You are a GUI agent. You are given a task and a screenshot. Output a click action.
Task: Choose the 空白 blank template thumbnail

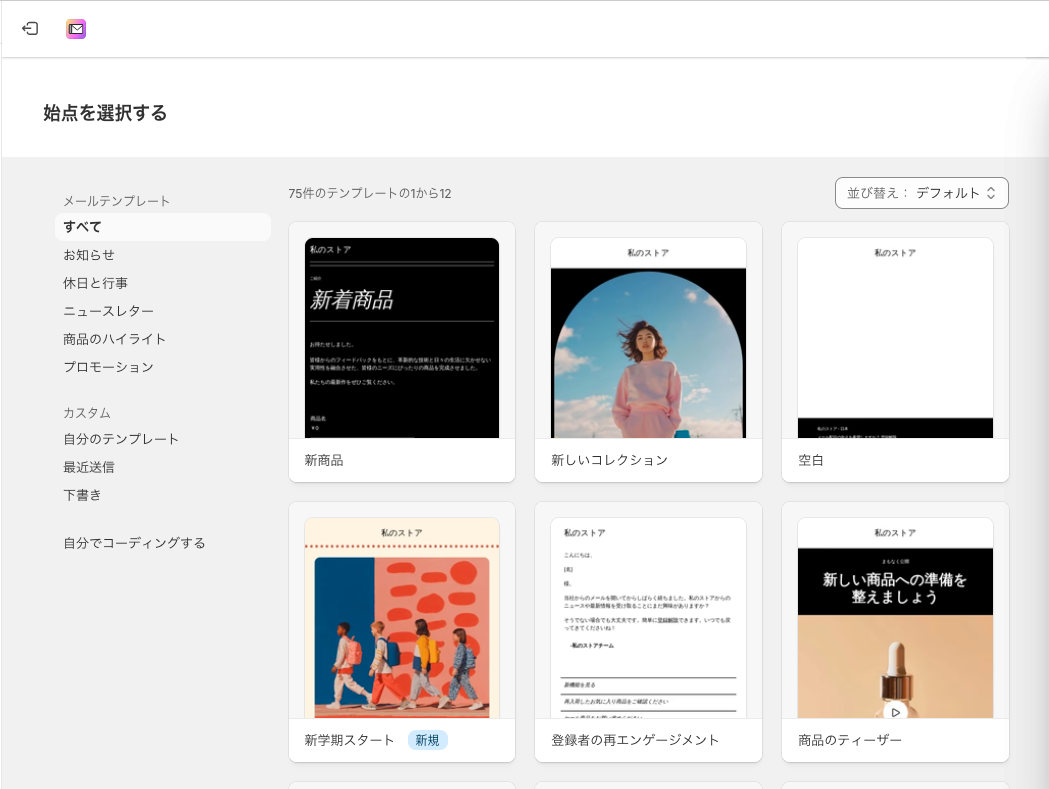[895, 338]
